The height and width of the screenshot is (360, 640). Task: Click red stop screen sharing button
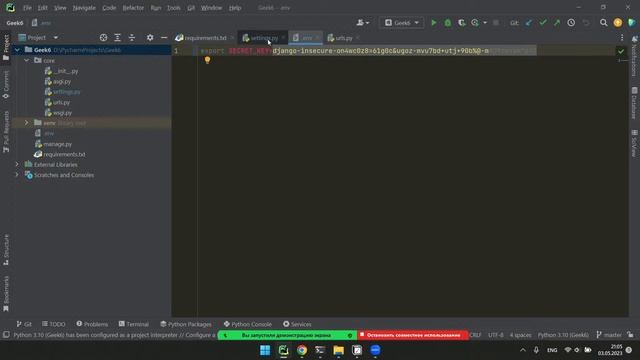coord(413,335)
